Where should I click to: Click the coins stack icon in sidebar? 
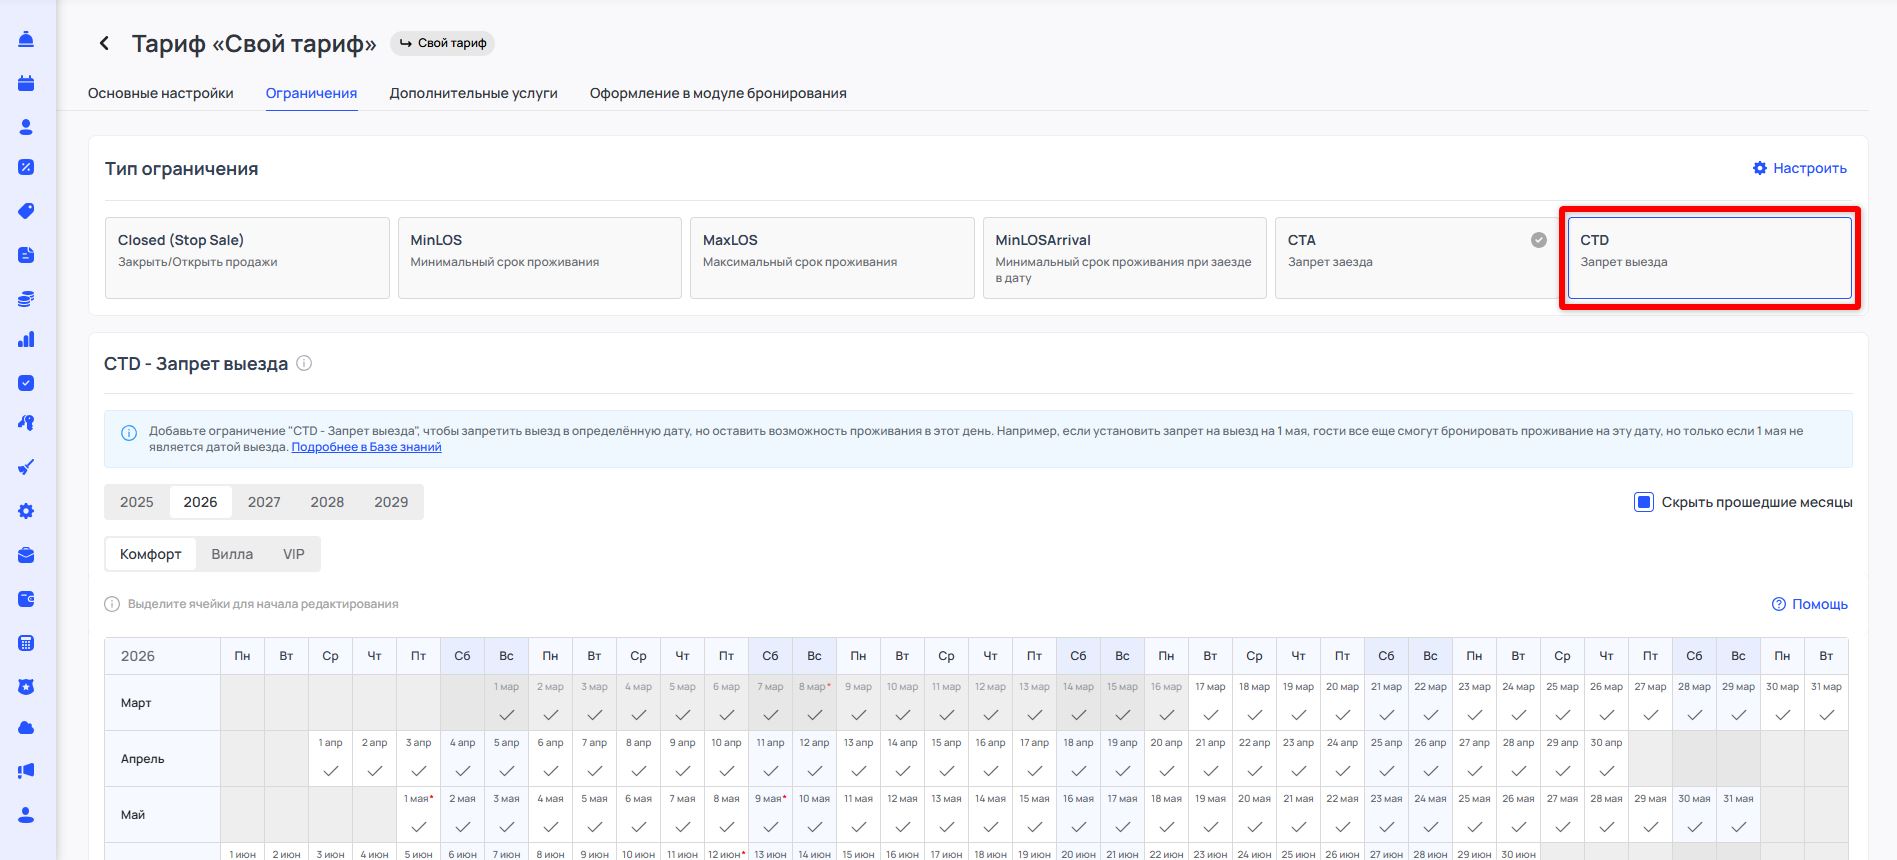pyautogui.click(x=27, y=298)
